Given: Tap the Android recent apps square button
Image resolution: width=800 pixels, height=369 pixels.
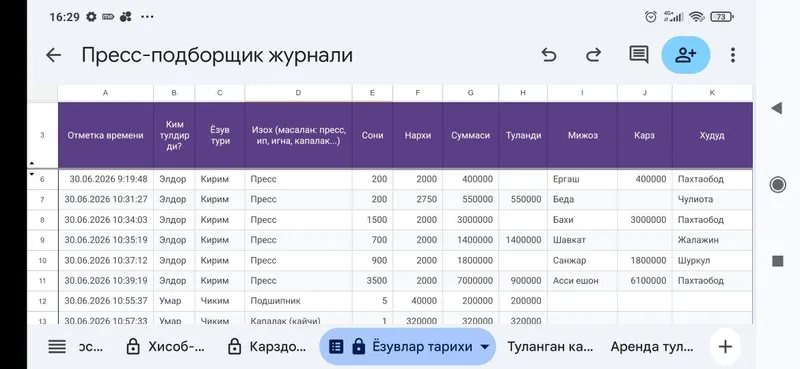Looking at the screenshot, I should [x=778, y=261].
